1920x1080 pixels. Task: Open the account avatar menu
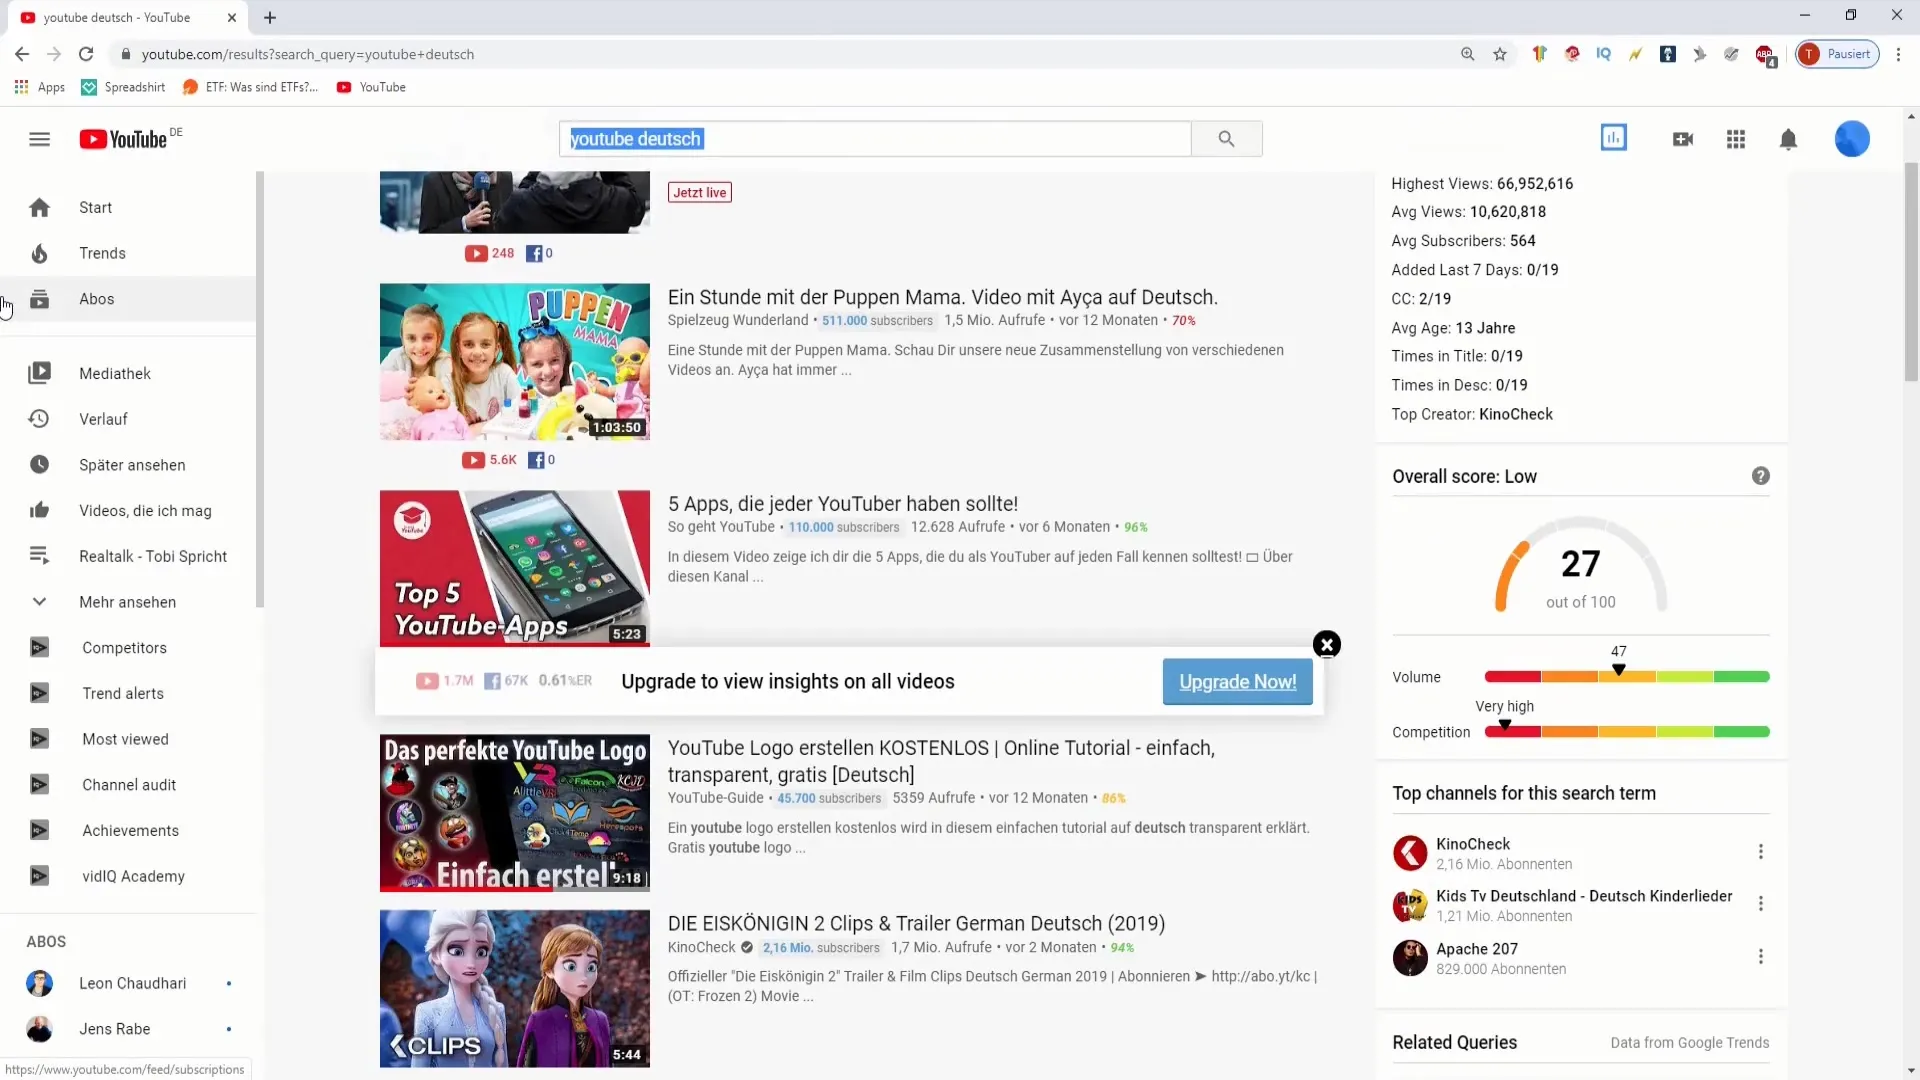[1851, 139]
